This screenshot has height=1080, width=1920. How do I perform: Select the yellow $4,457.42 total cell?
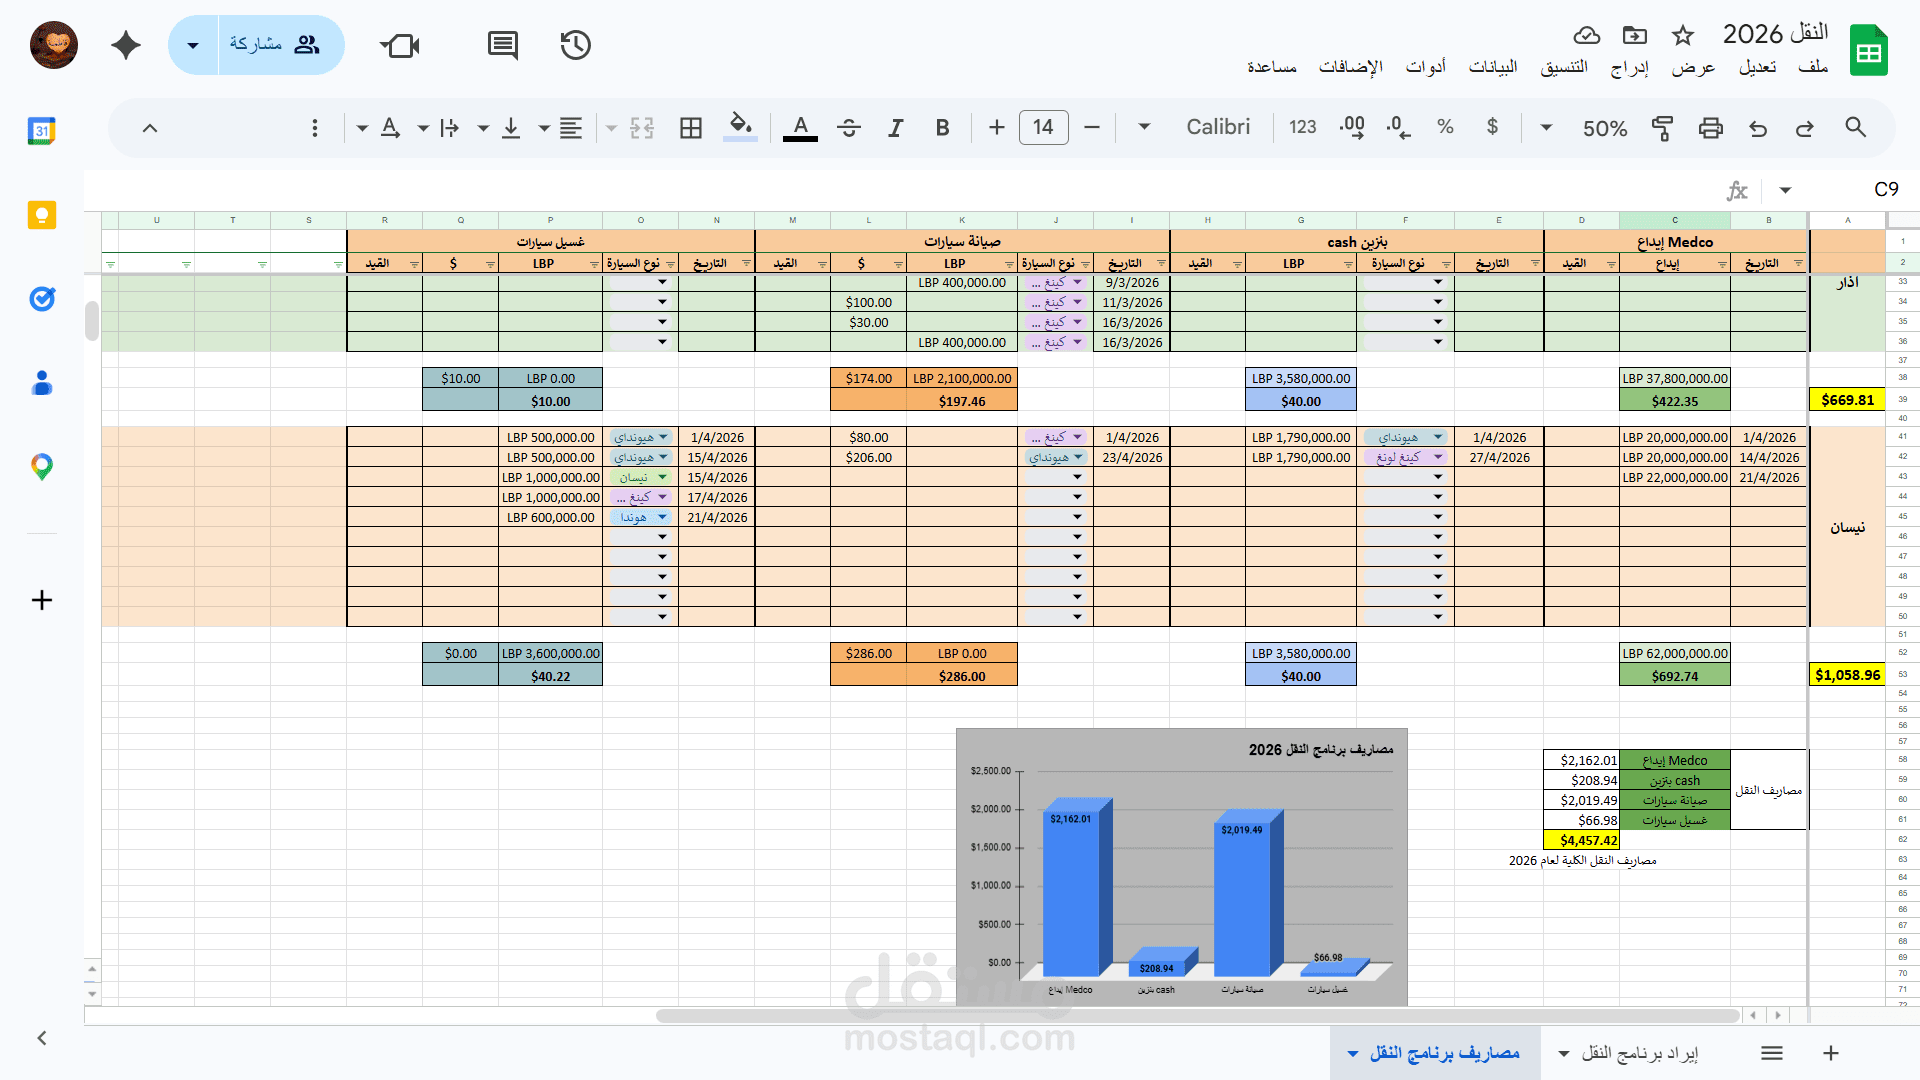click(x=1581, y=840)
